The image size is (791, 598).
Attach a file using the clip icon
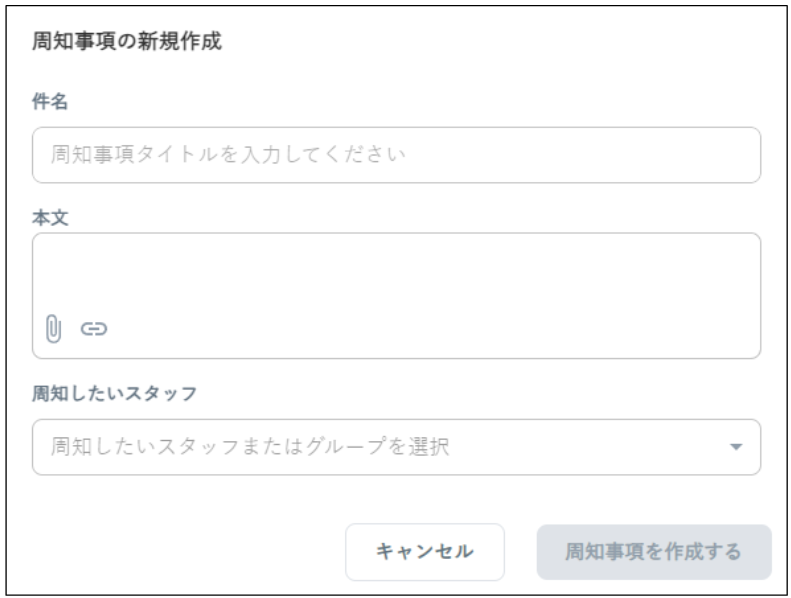pyautogui.click(x=54, y=327)
